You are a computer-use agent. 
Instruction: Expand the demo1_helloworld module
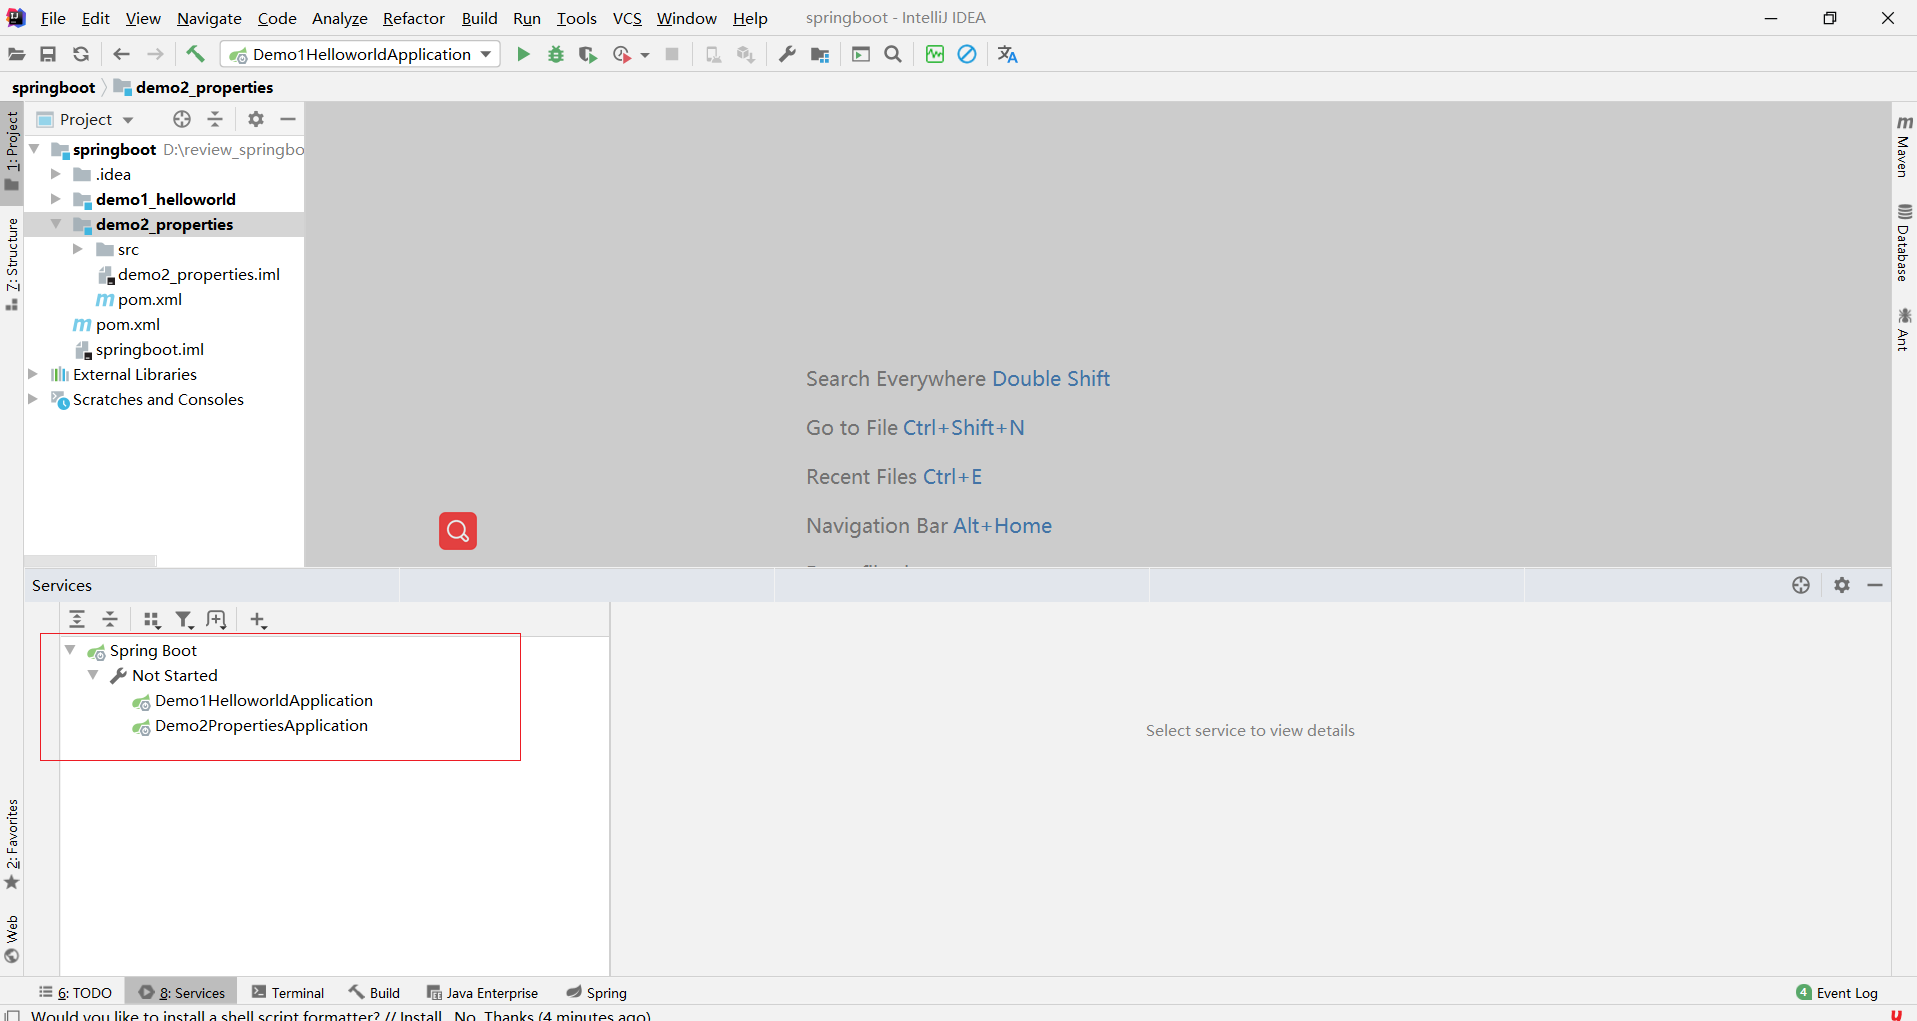[56, 199]
